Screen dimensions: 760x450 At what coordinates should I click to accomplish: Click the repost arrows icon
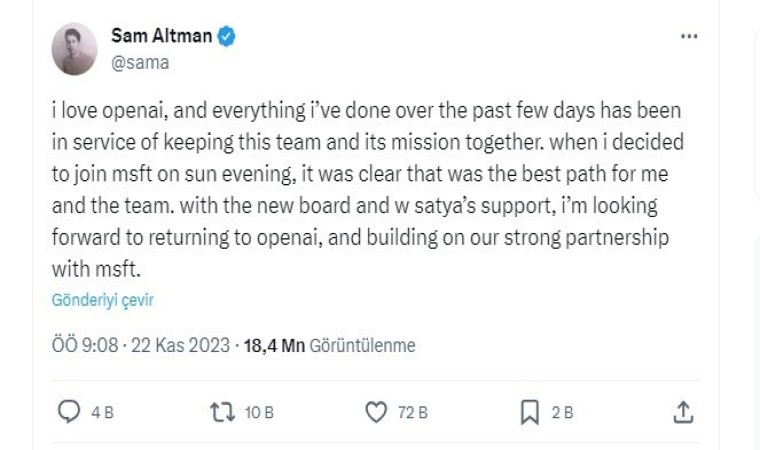[221, 412]
